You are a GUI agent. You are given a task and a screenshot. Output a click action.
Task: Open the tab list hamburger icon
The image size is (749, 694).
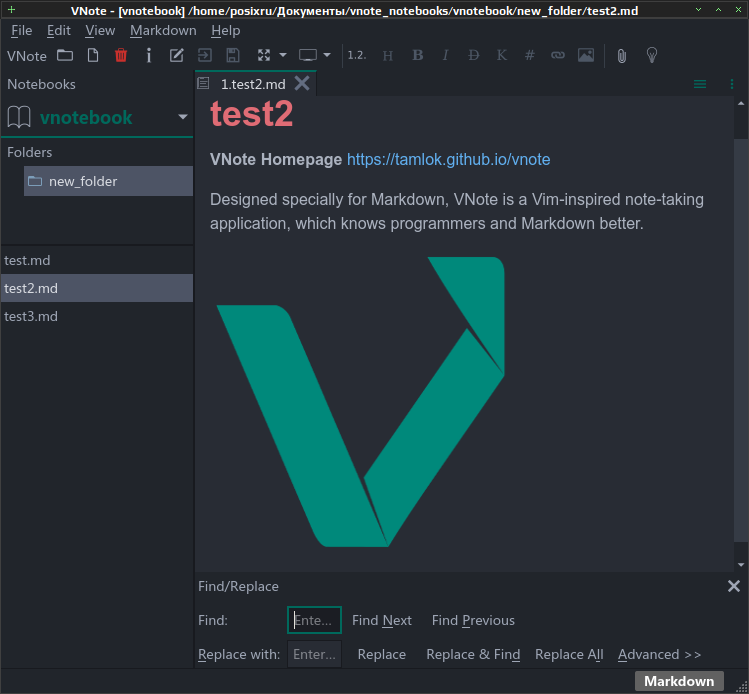click(x=700, y=84)
